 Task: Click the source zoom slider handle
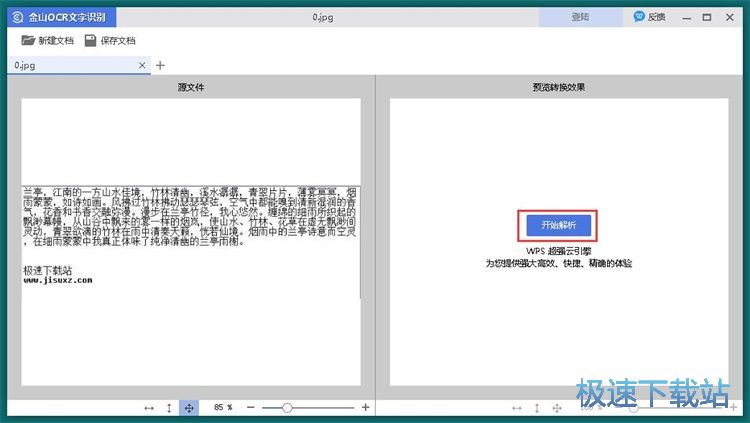pyautogui.click(x=287, y=408)
